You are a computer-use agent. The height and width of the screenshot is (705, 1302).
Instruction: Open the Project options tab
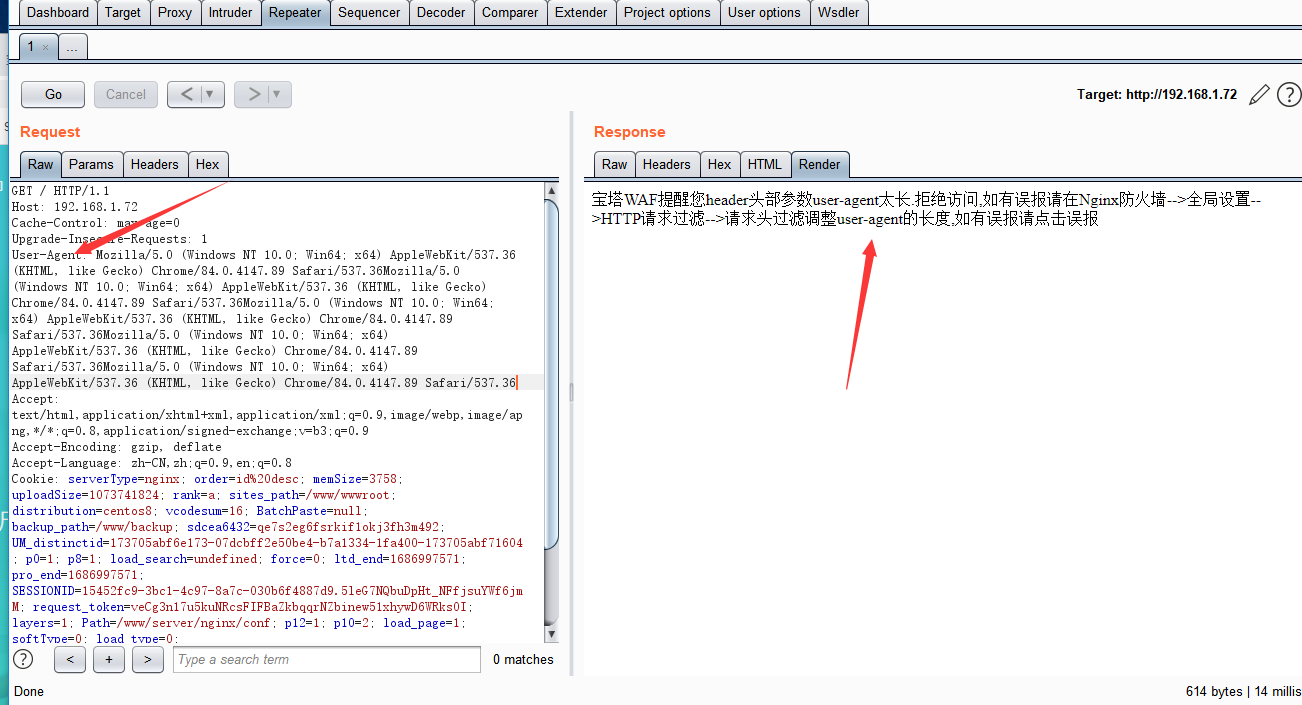667,13
